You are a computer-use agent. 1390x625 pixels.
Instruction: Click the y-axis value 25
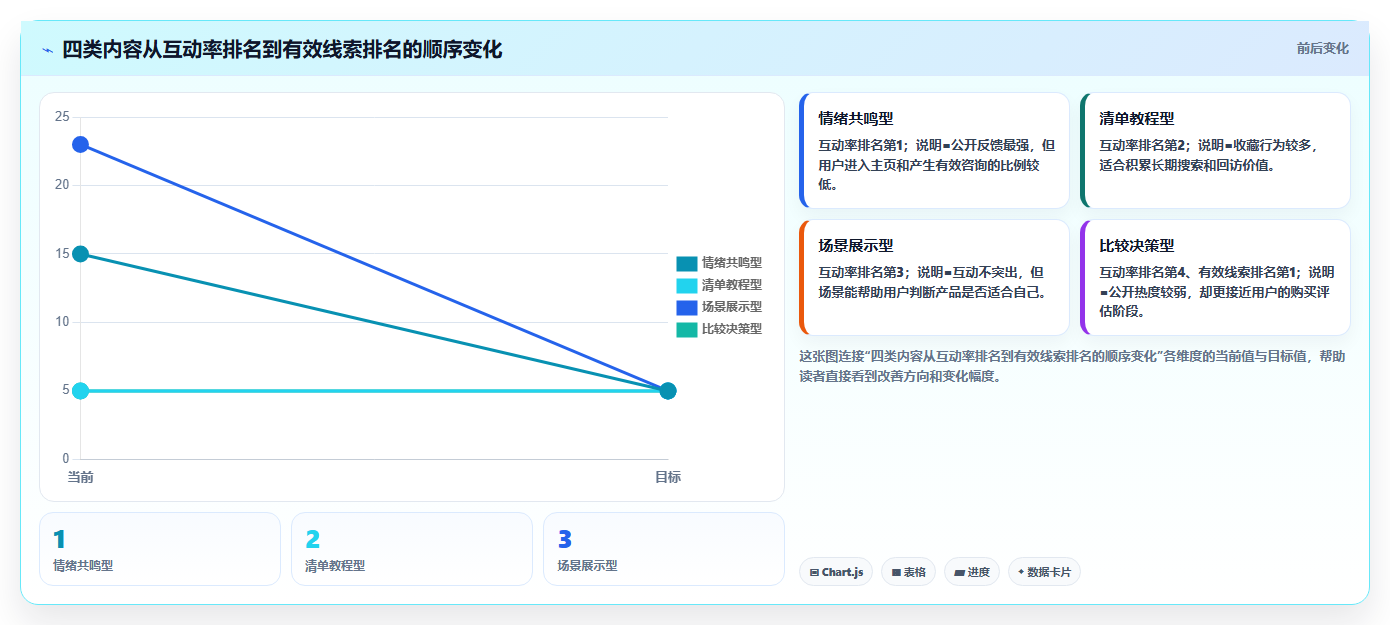62,117
